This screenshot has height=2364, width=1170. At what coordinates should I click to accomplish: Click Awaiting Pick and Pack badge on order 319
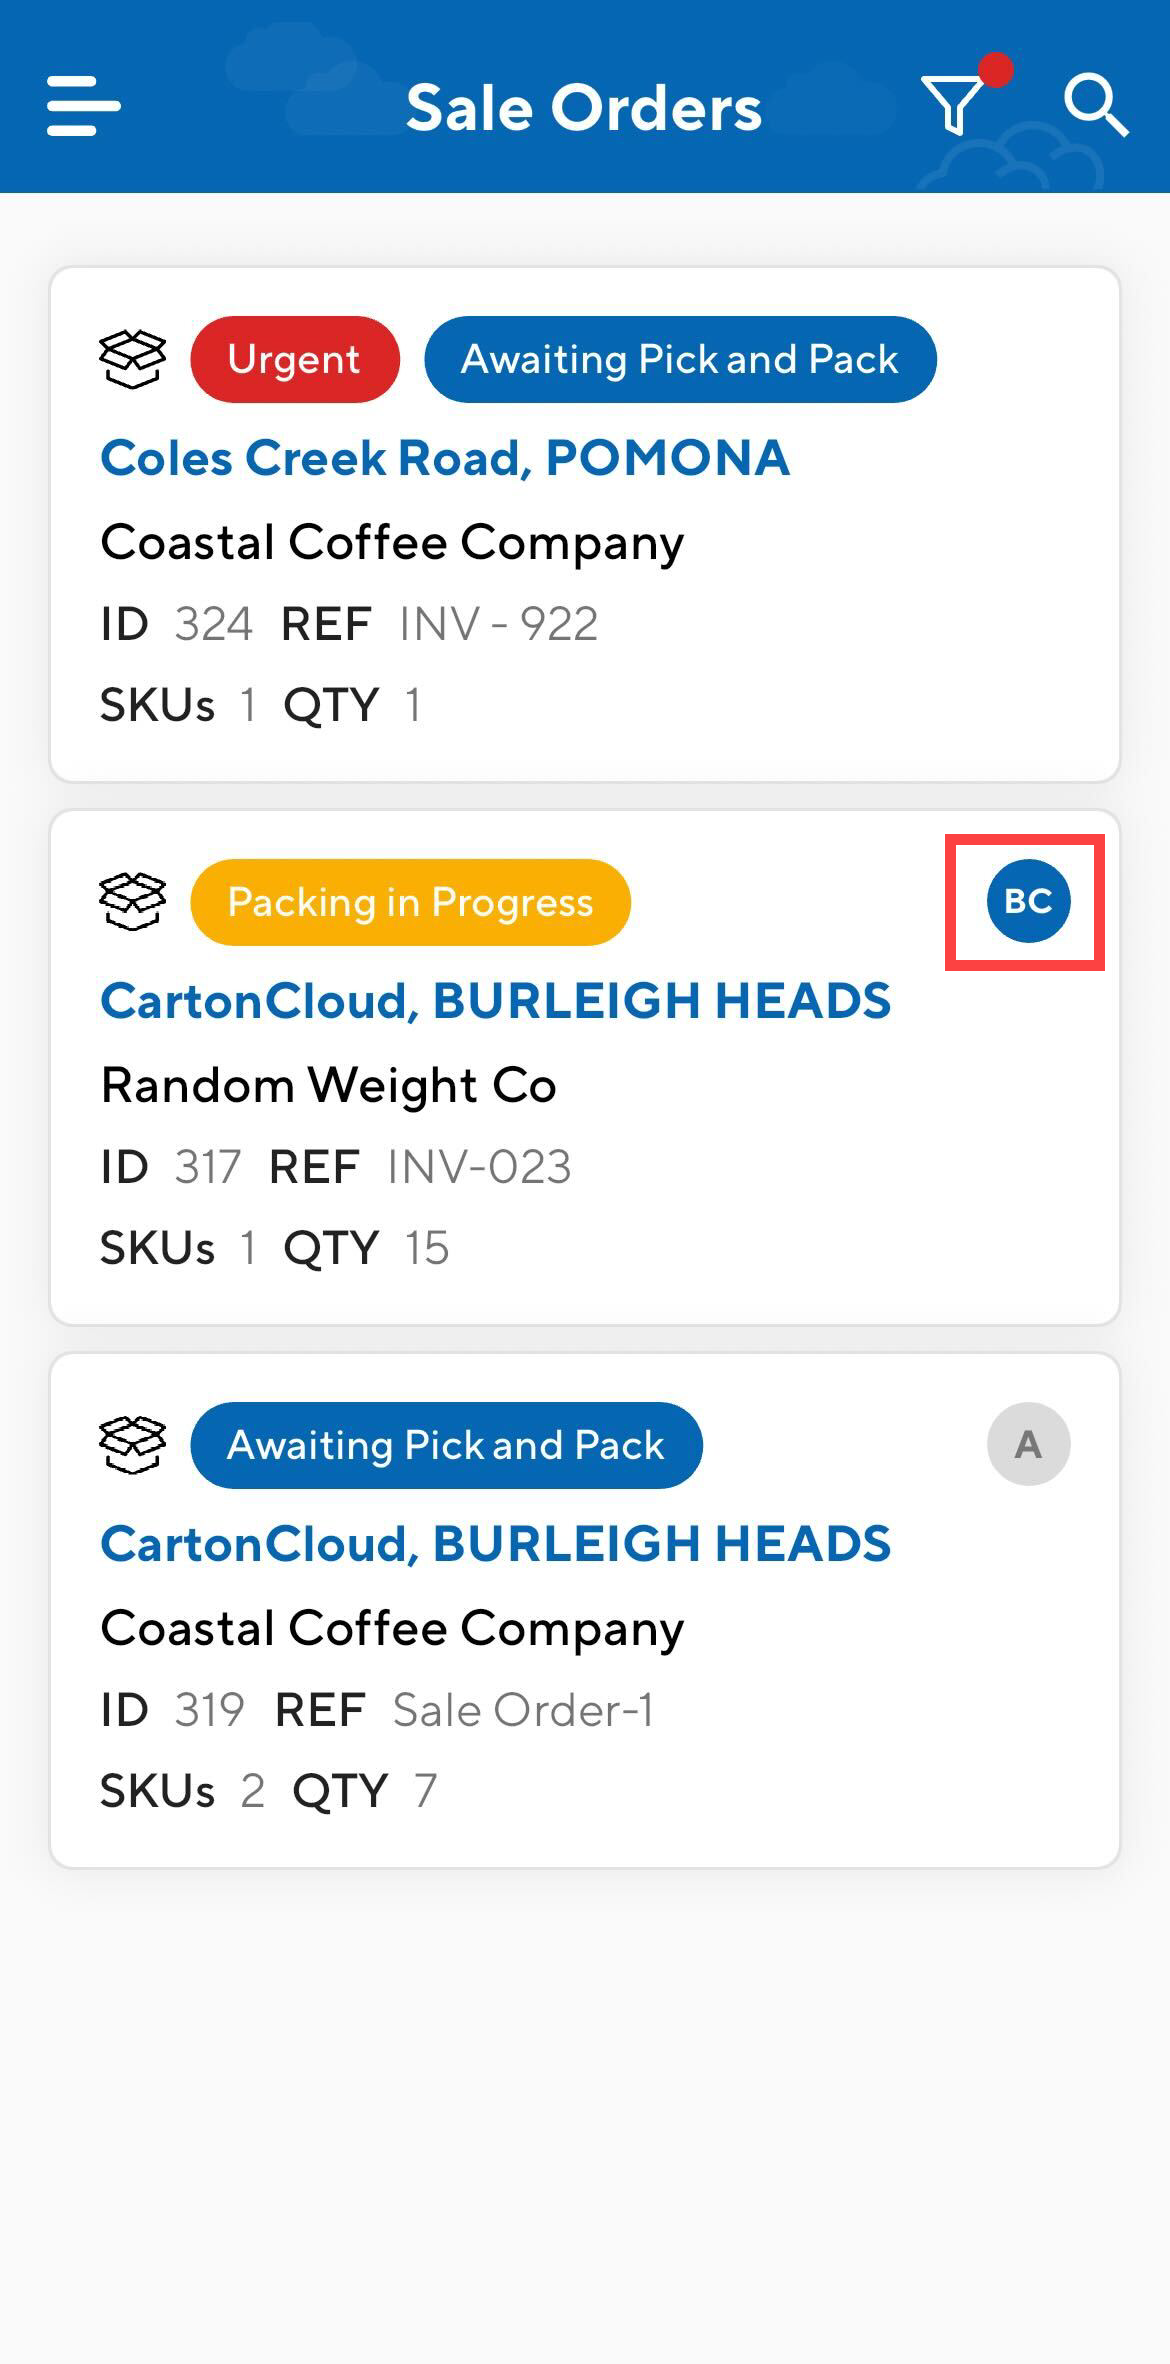coord(446,1445)
